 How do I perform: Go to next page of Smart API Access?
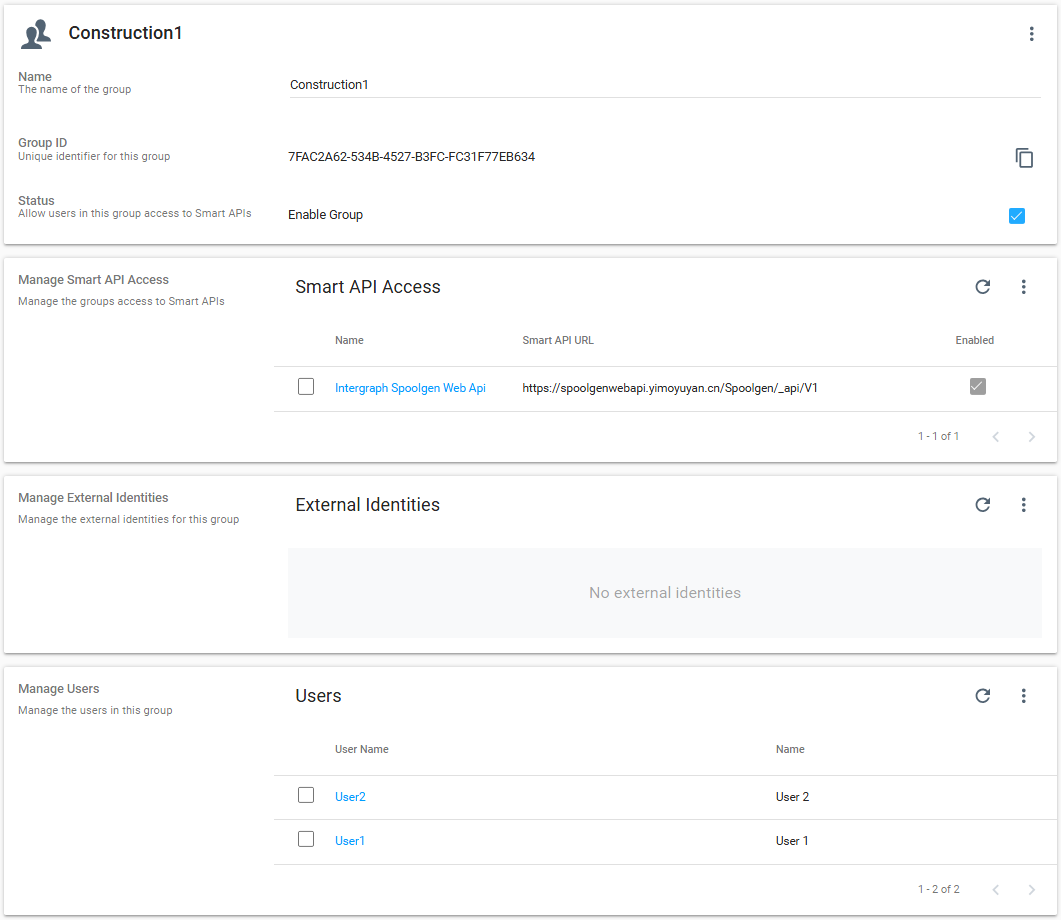1031,437
